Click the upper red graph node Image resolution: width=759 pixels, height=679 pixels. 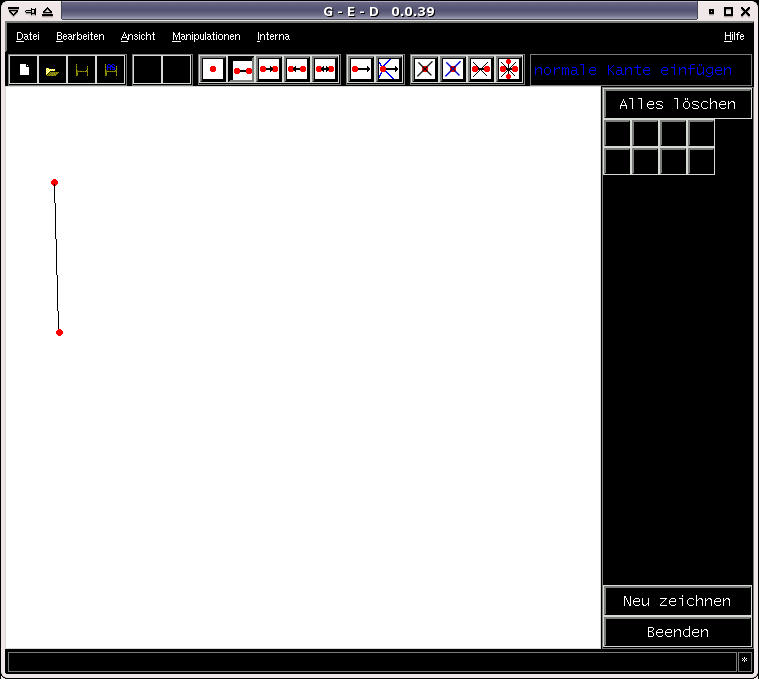coord(55,182)
